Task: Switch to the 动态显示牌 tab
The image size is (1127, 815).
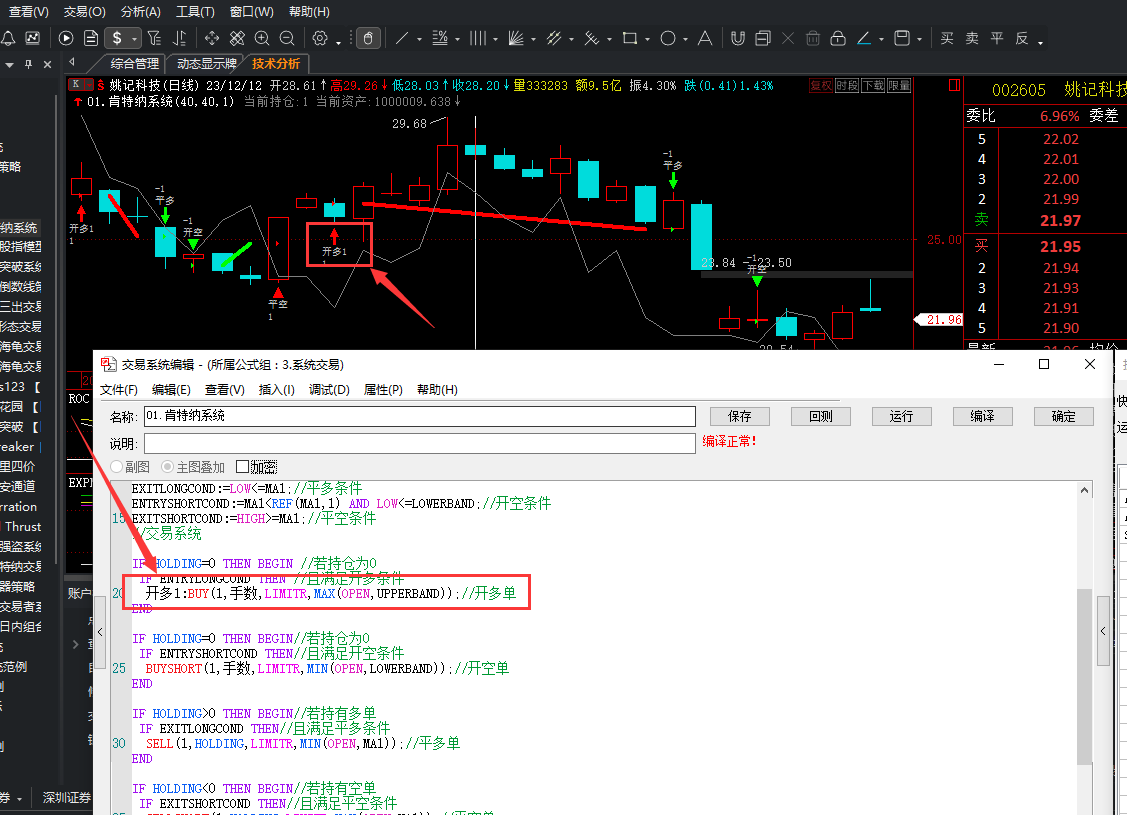Action: tap(206, 63)
